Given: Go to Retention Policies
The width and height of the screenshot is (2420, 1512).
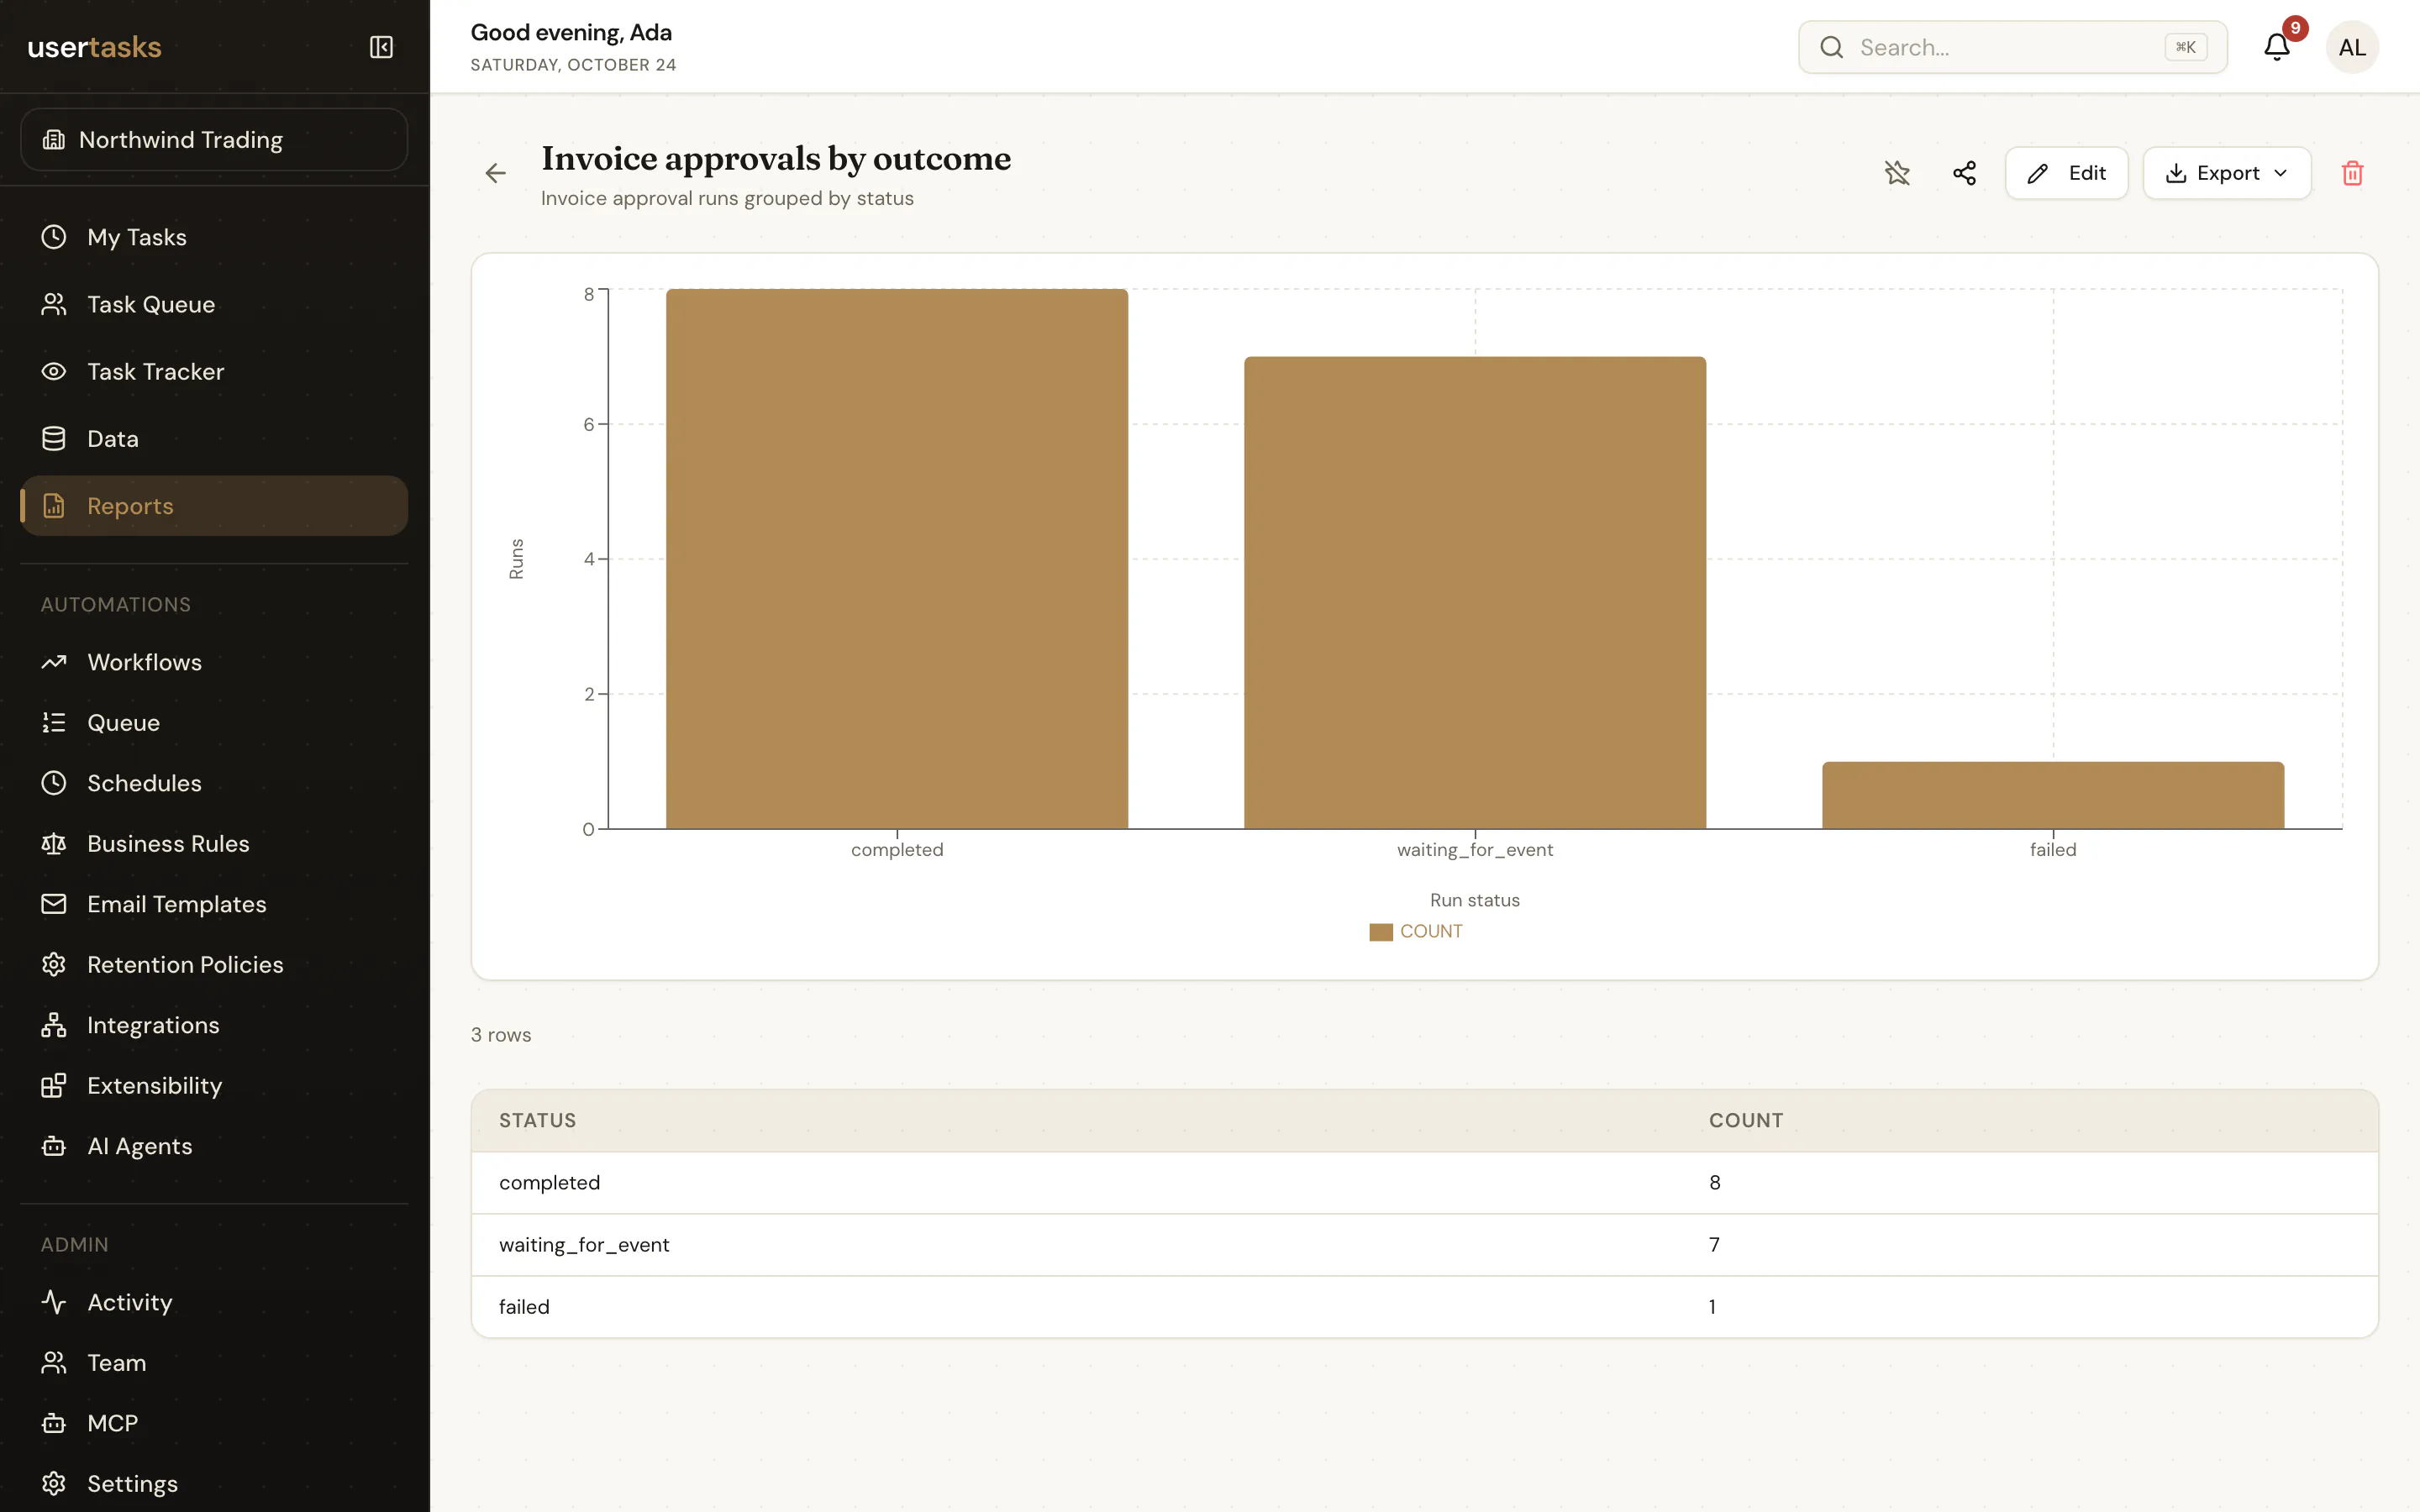Looking at the screenshot, I should (x=214, y=964).
